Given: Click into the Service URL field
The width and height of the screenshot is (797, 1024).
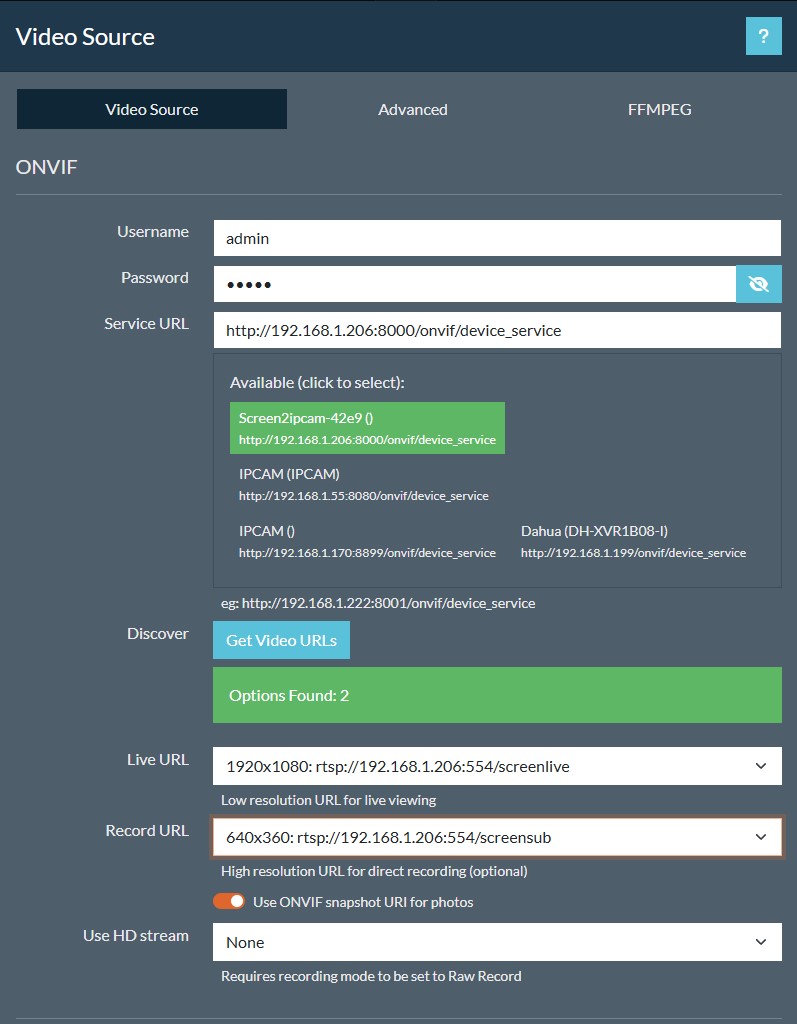Looking at the screenshot, I should pos(497,330).
